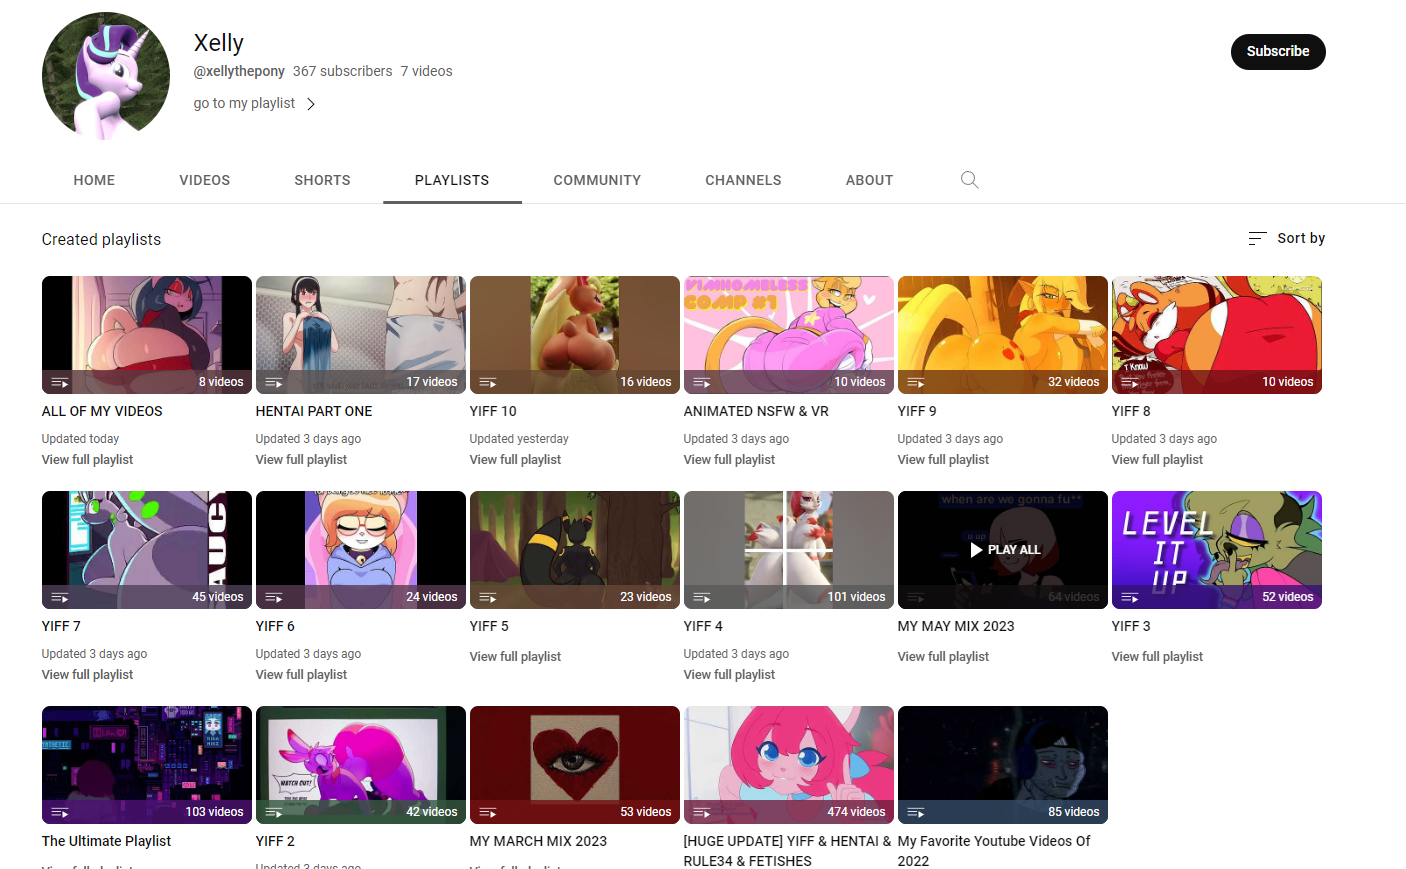Click playlist icon on MY MARCH MIX 2023 thumbnail
The image size is (1406, 869).
click(x=488, y=812)
